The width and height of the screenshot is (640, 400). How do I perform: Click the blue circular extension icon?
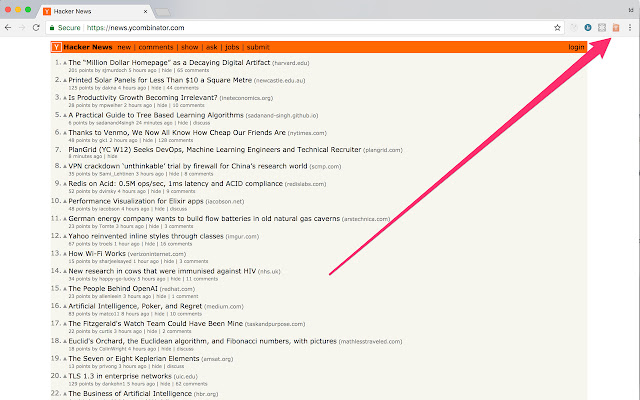[588, 28]
